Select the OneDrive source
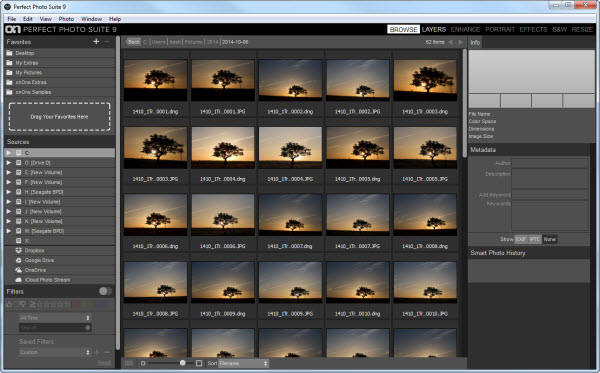Image resolution: width=600 pixels, height=373 pixels. point(59,270)
